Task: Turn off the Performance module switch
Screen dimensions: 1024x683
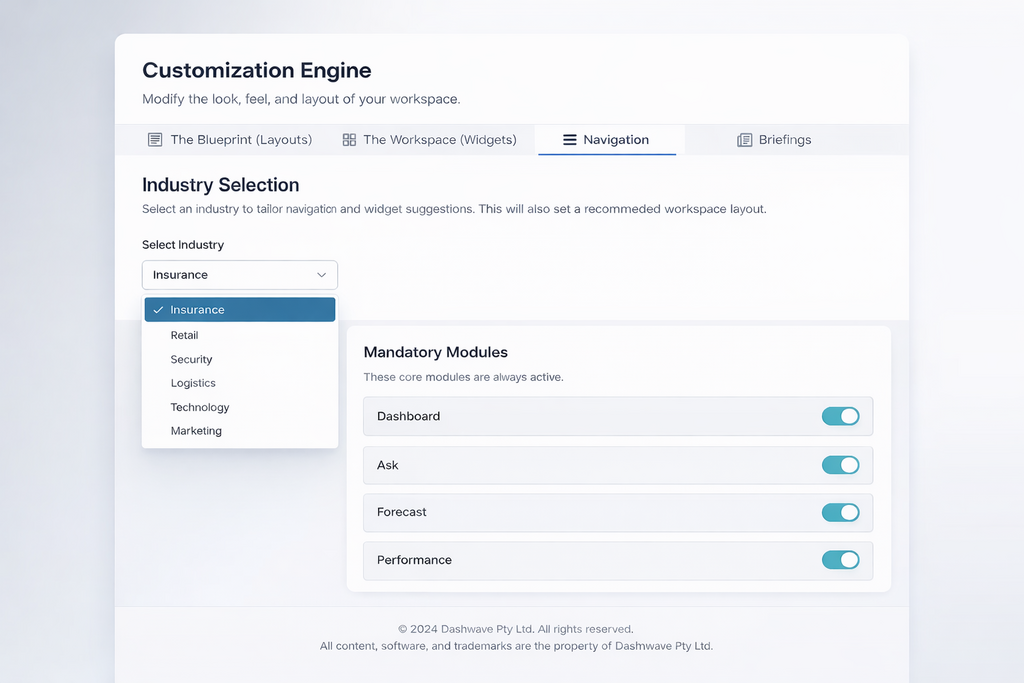Action: tap(840, 560)
